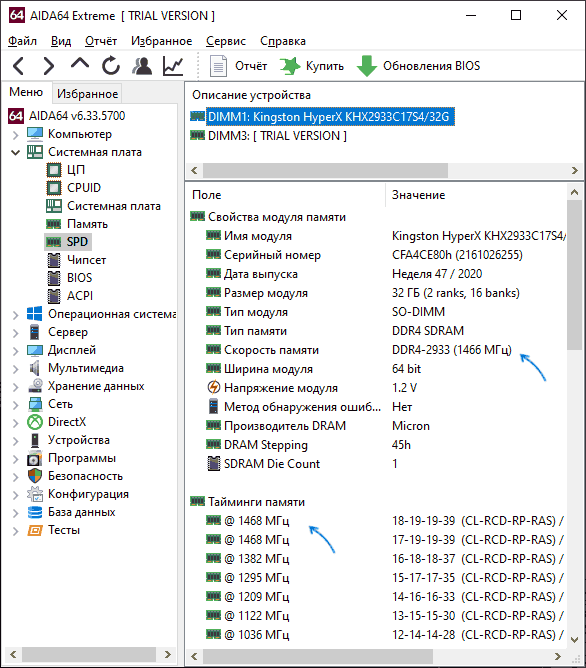Expand the Компьютер tree node
Image resolution: width=586 pixels, height=668 pixels.
15,135
